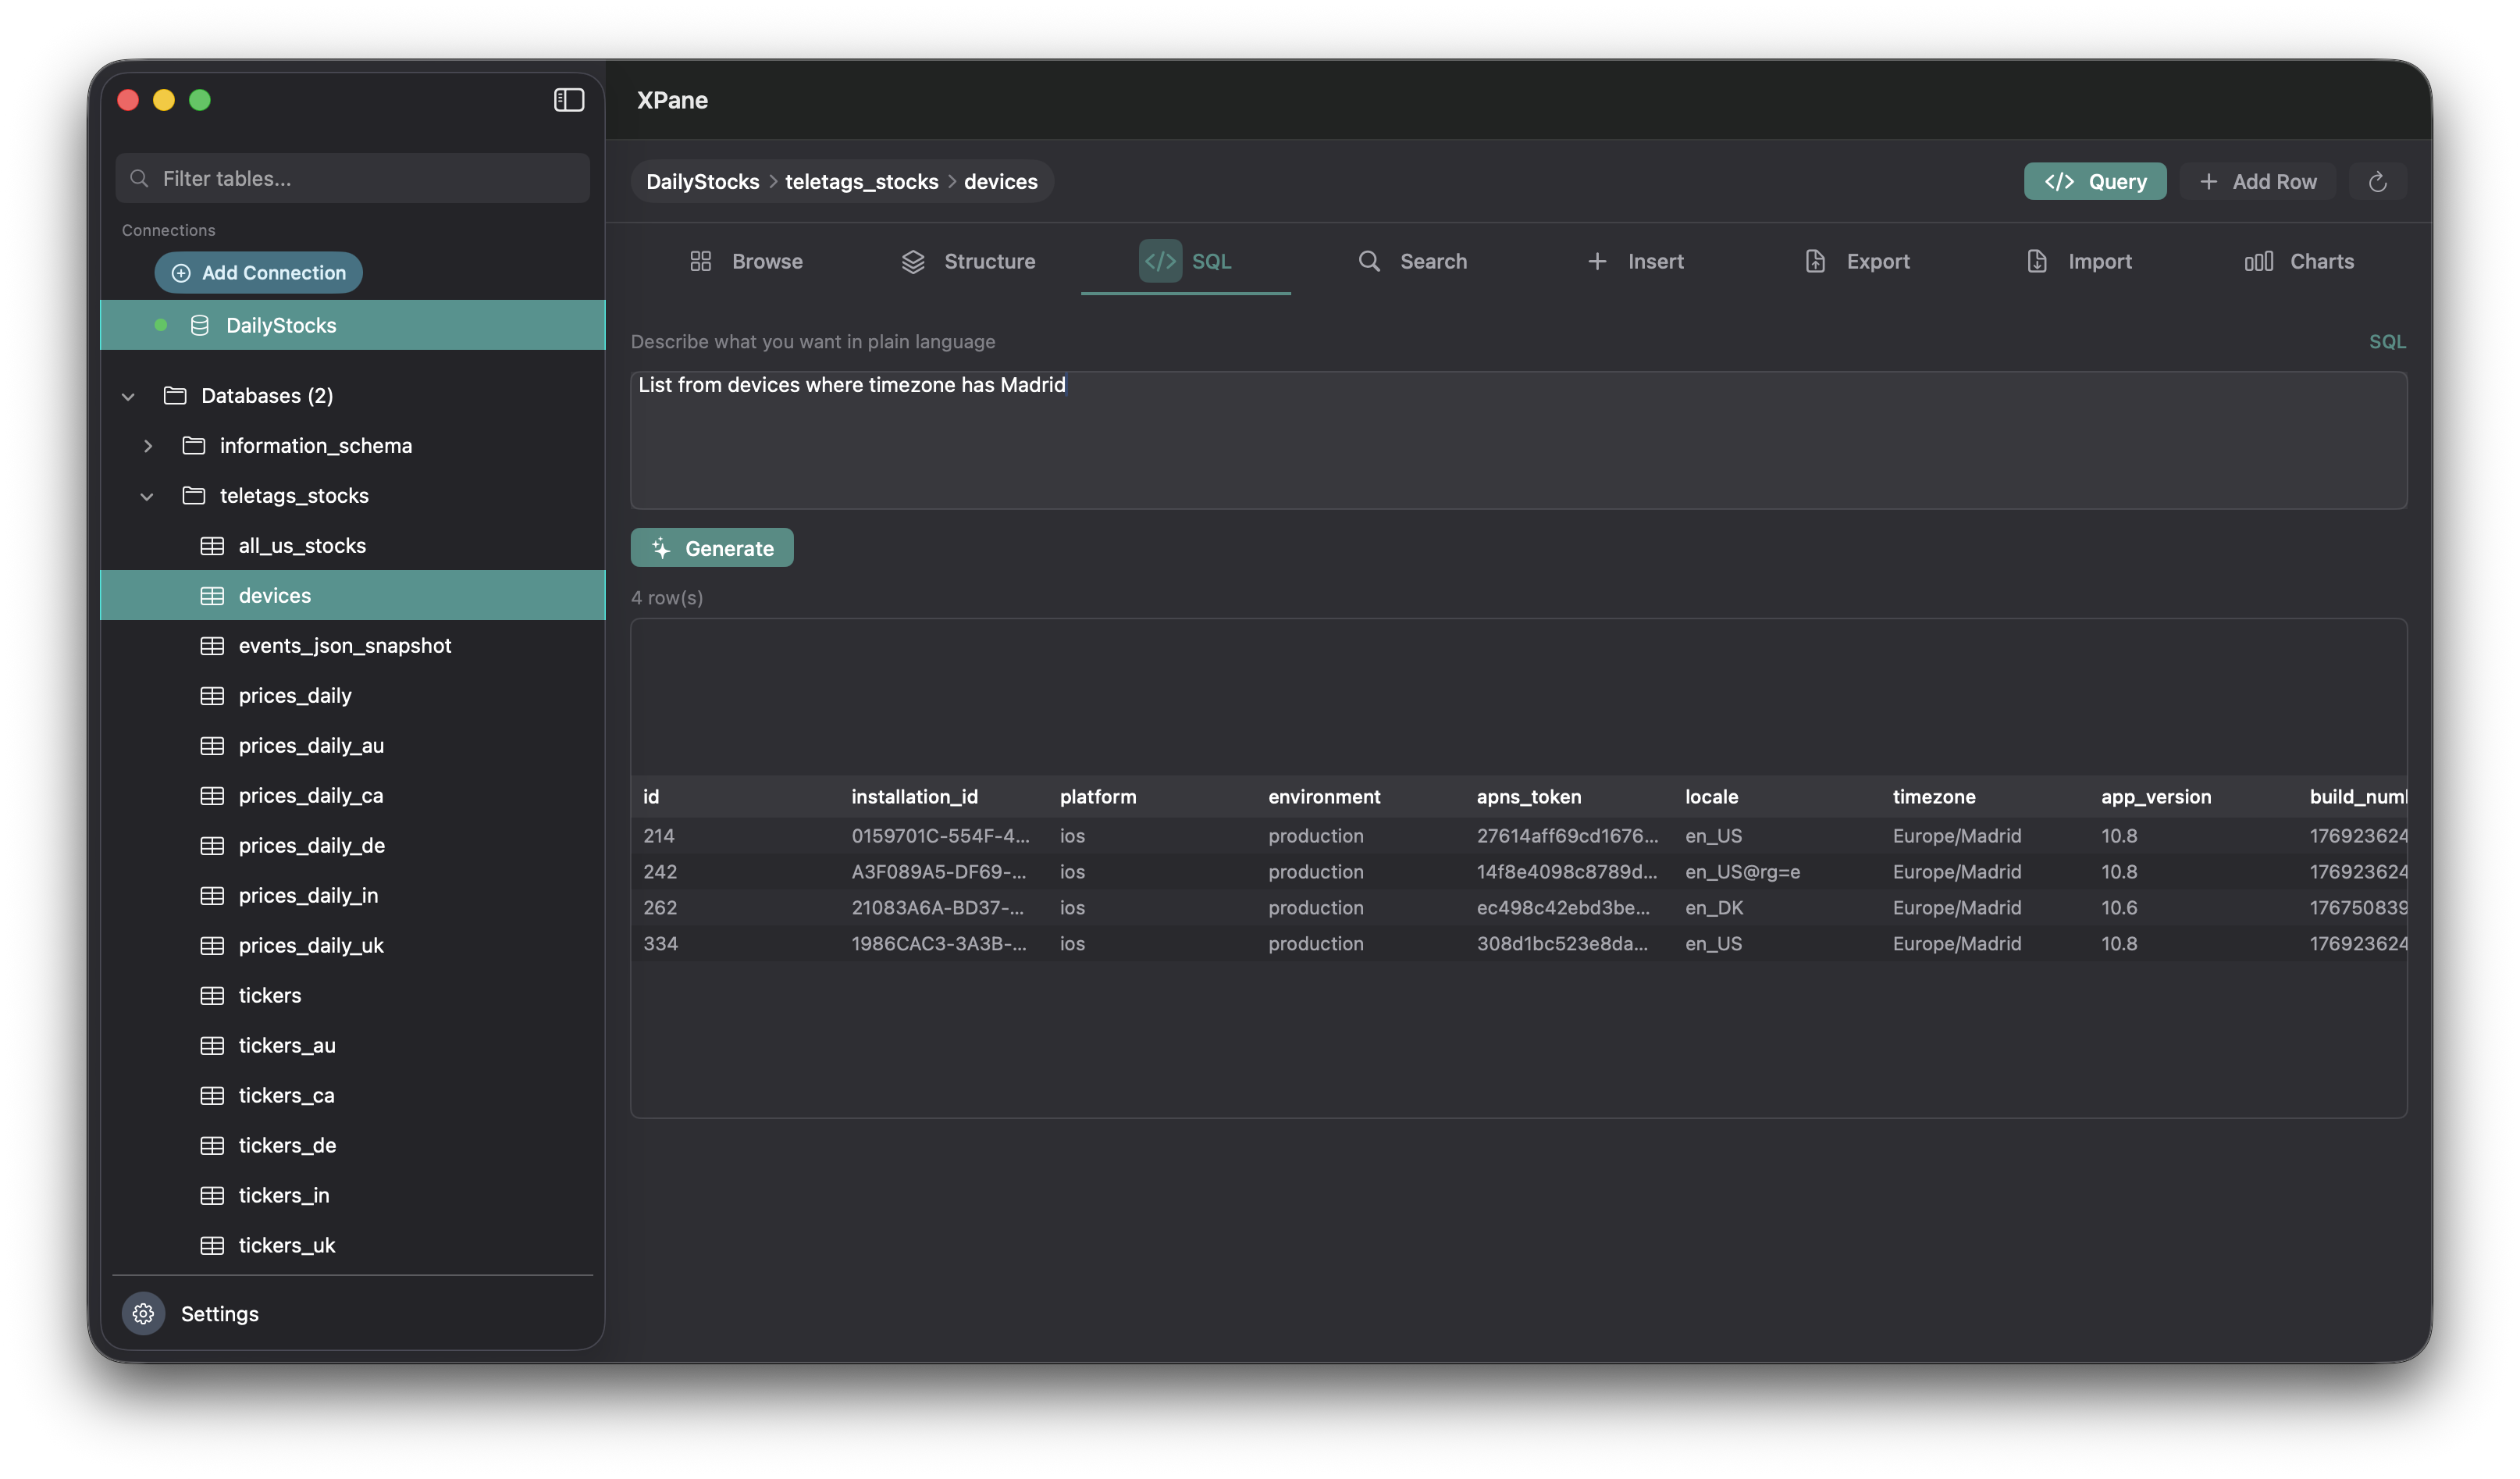Click the prices_daily table icon
The image size is (2520, 1479).
[x=212, y=695]
